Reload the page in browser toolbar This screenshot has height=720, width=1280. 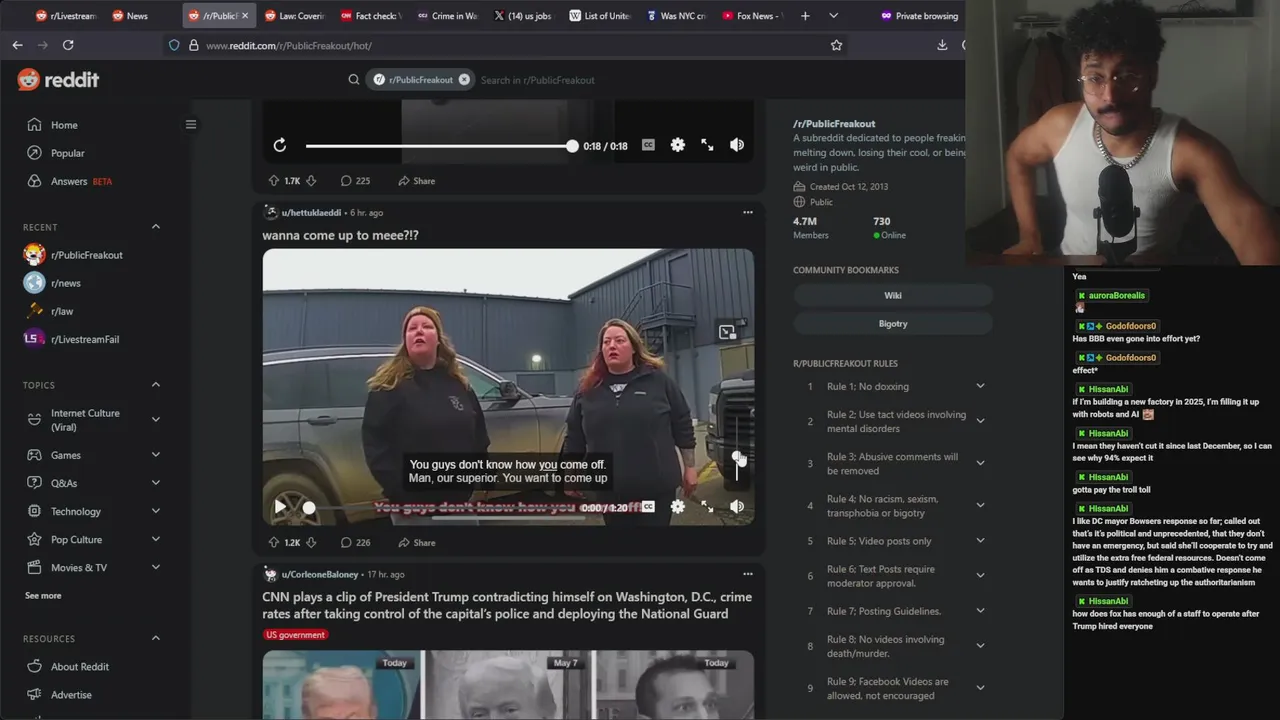[x=68, y=45]
